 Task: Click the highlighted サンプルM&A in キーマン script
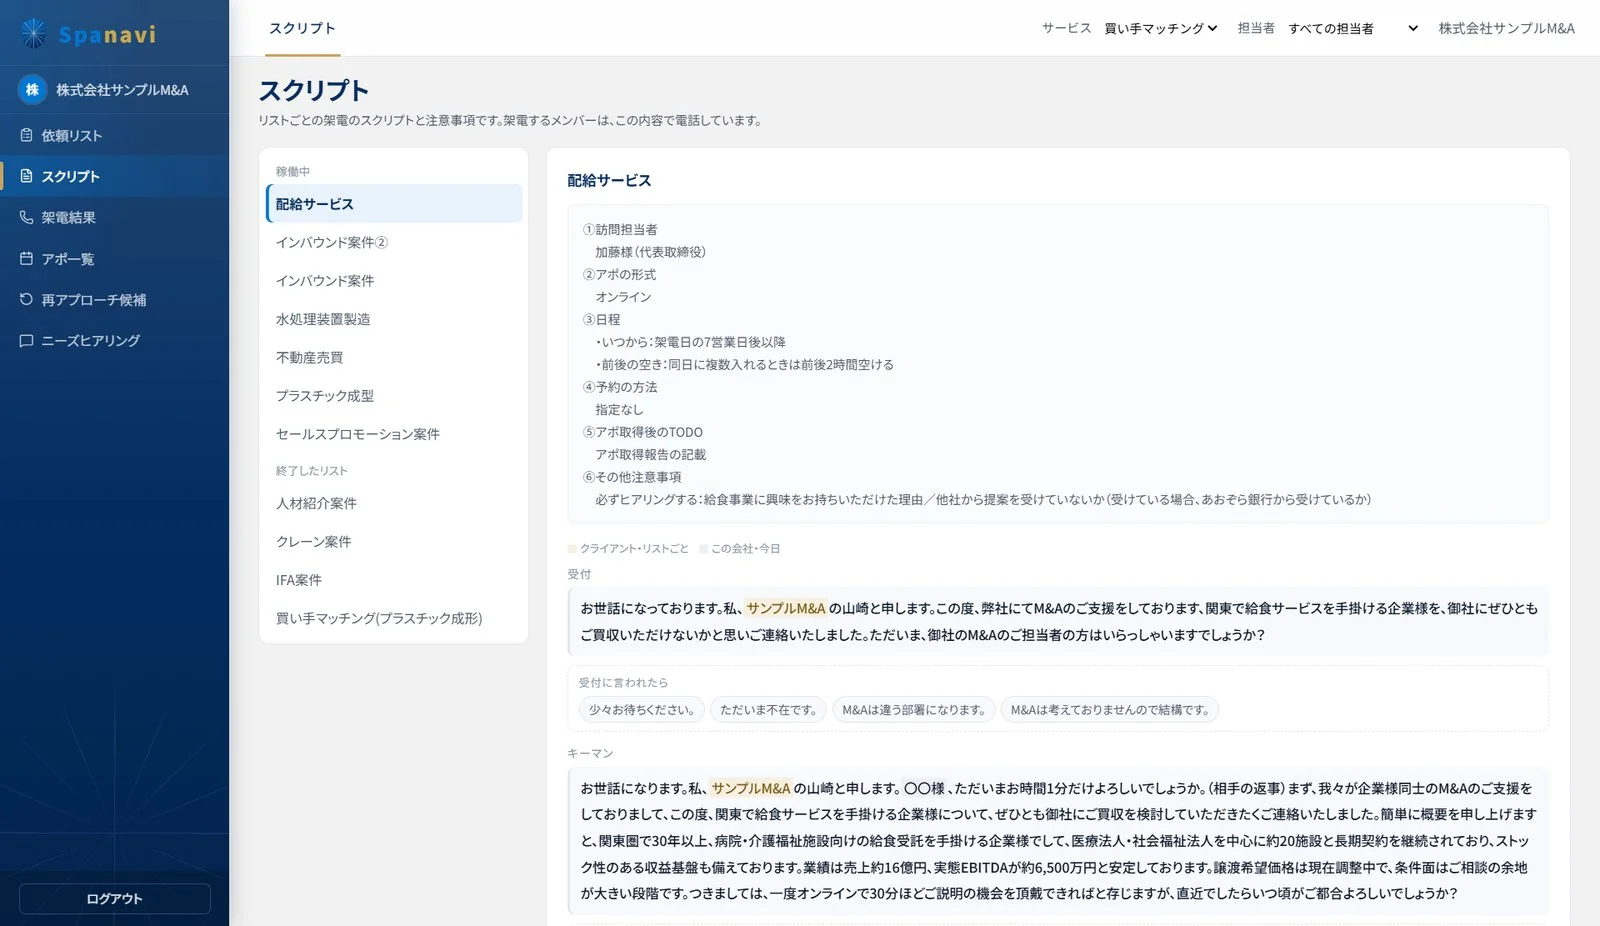[x=751, y=788]
